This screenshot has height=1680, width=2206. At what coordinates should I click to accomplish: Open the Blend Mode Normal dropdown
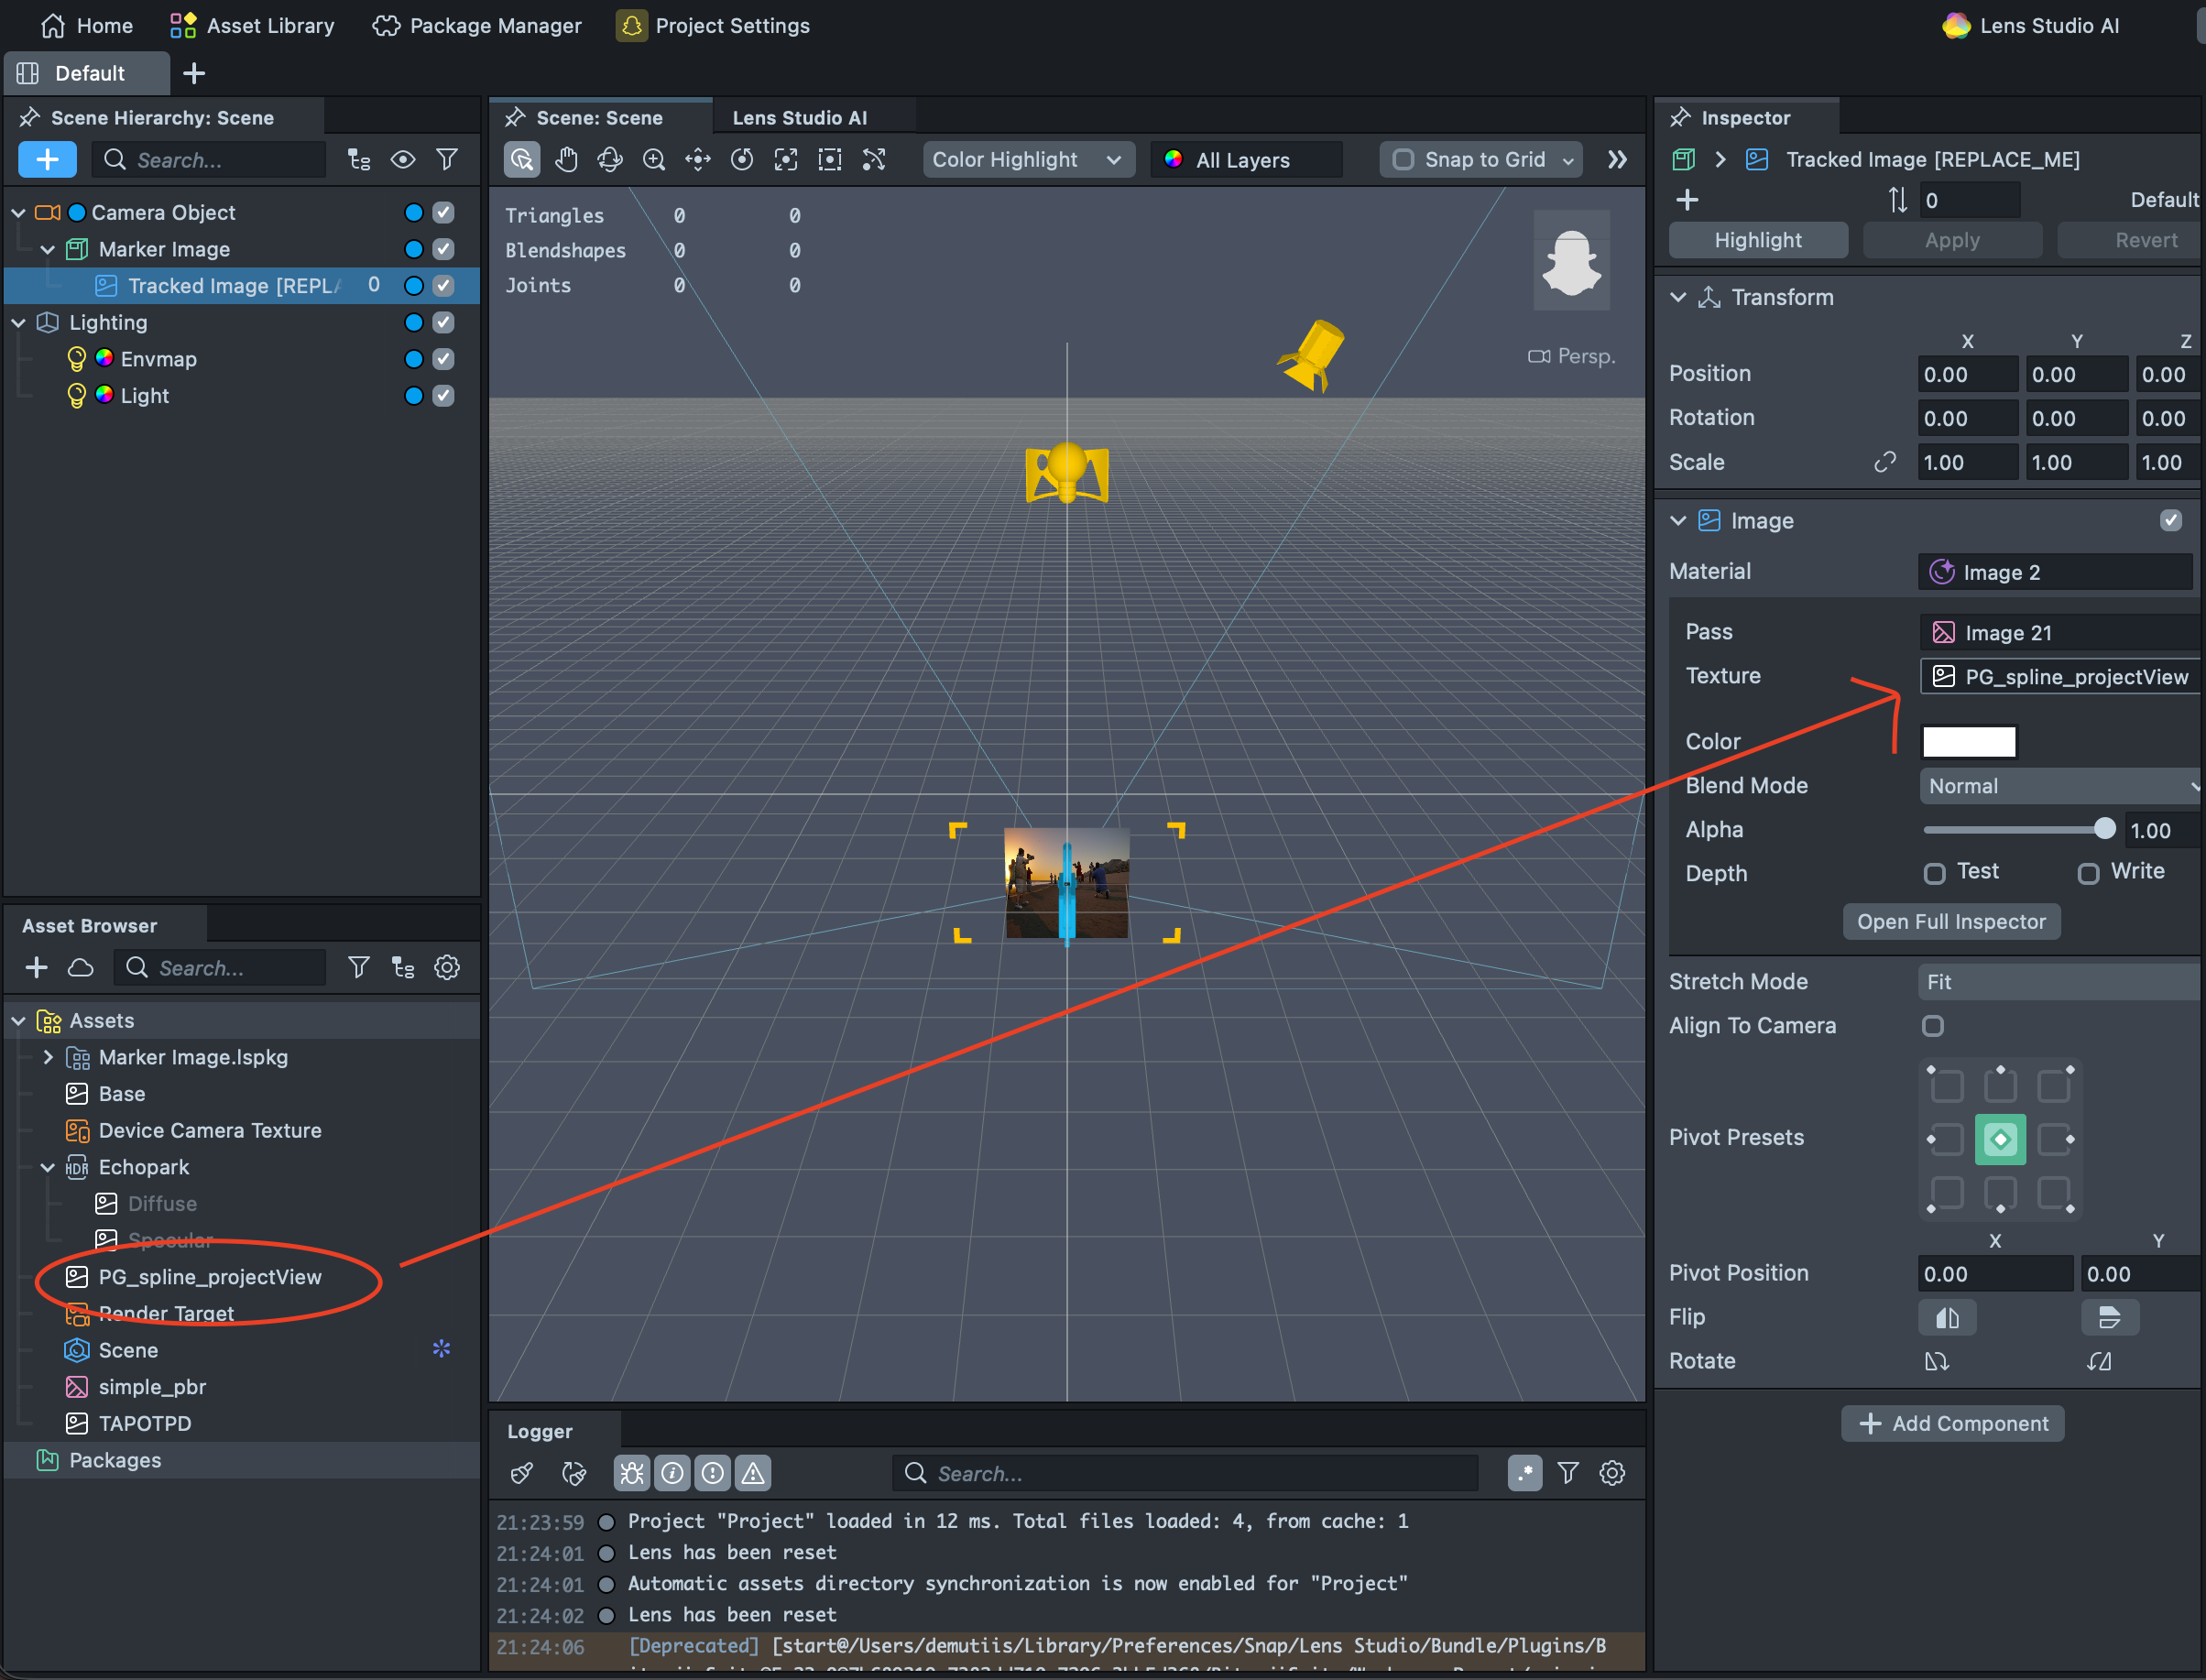coord(2060,786)
